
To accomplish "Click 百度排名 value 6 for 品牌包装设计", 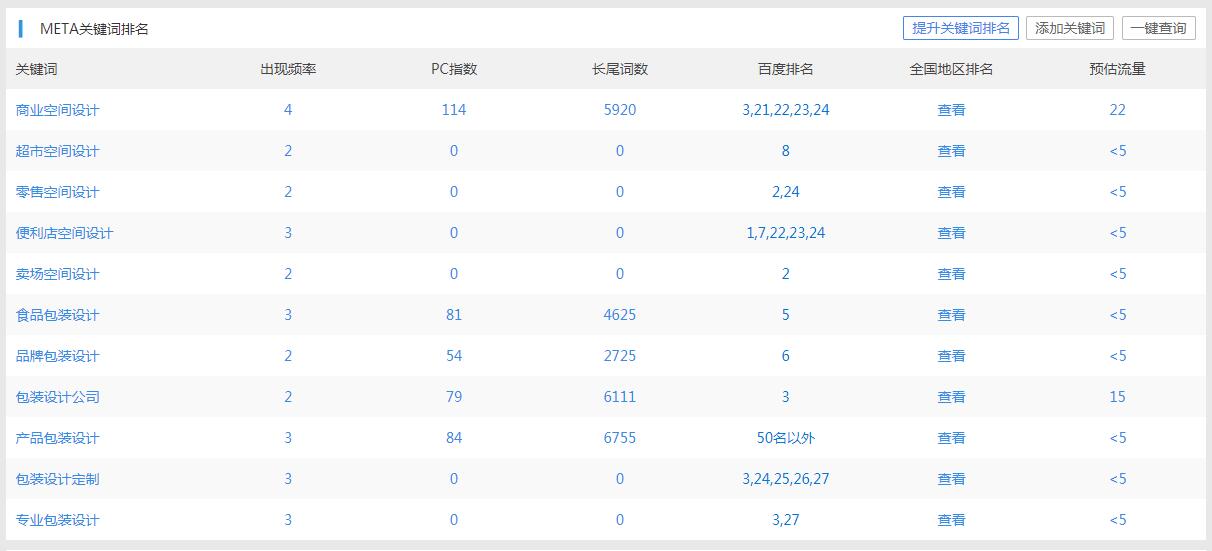I will pos(786,356).
